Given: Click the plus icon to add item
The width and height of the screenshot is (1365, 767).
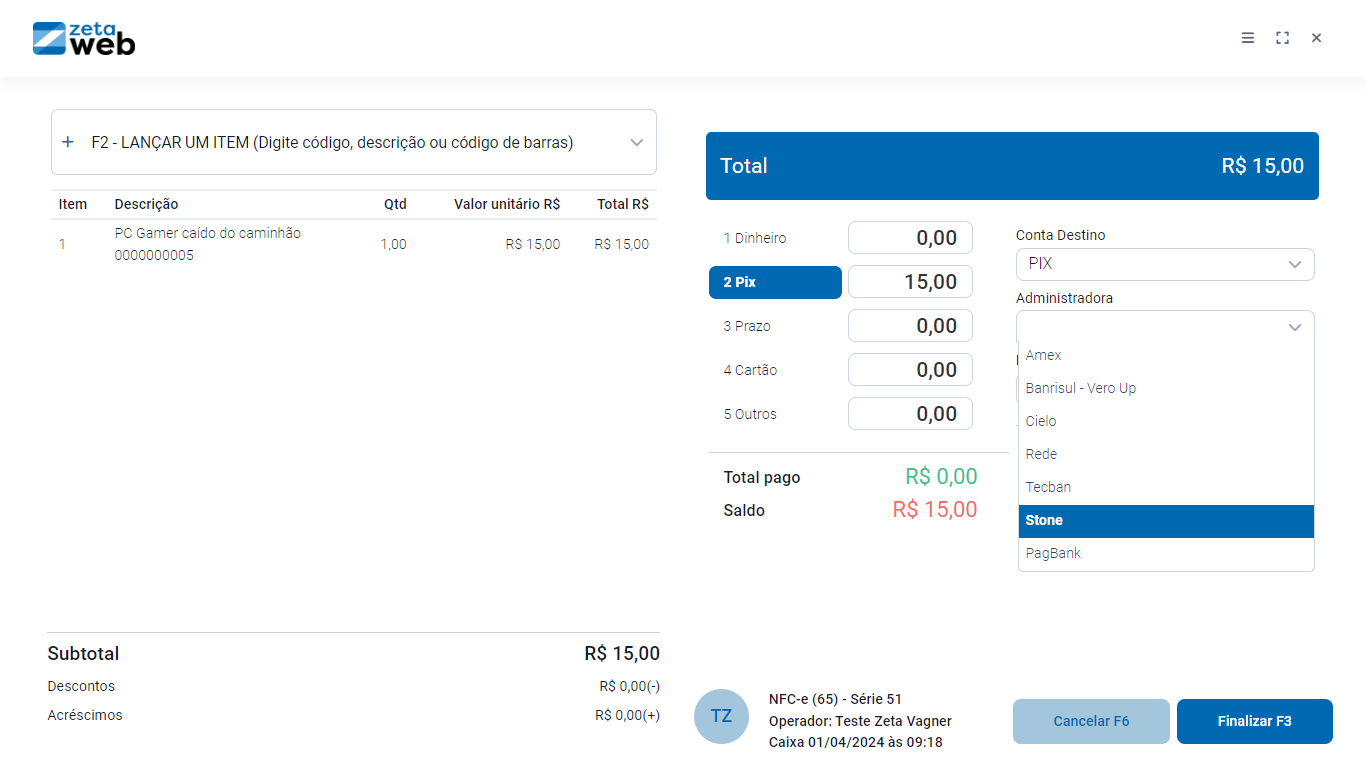Looking at the screenshot, I should [x=68, y=142].
